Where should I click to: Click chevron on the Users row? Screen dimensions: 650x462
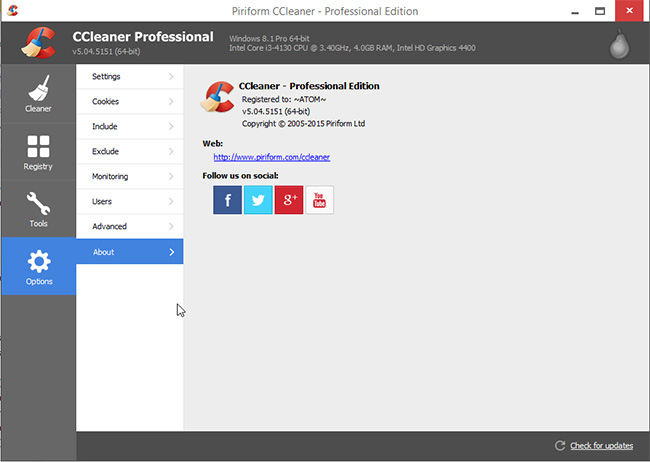[171, 202]
